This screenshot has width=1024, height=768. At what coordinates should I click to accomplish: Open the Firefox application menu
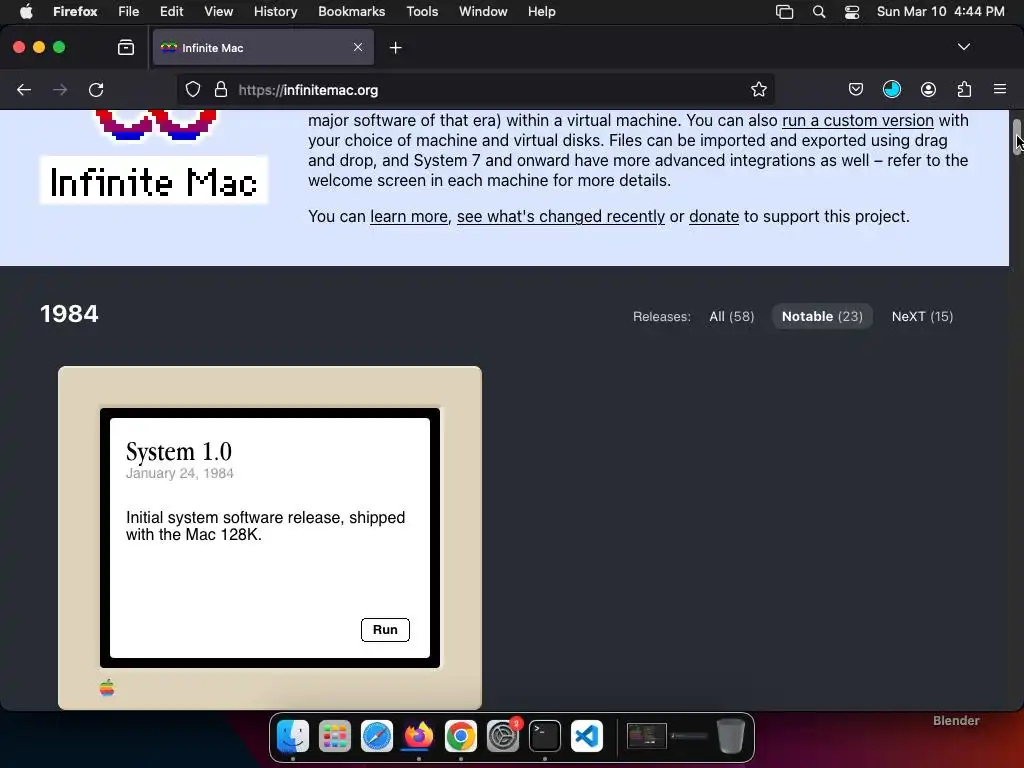click(x=75, y=11)
